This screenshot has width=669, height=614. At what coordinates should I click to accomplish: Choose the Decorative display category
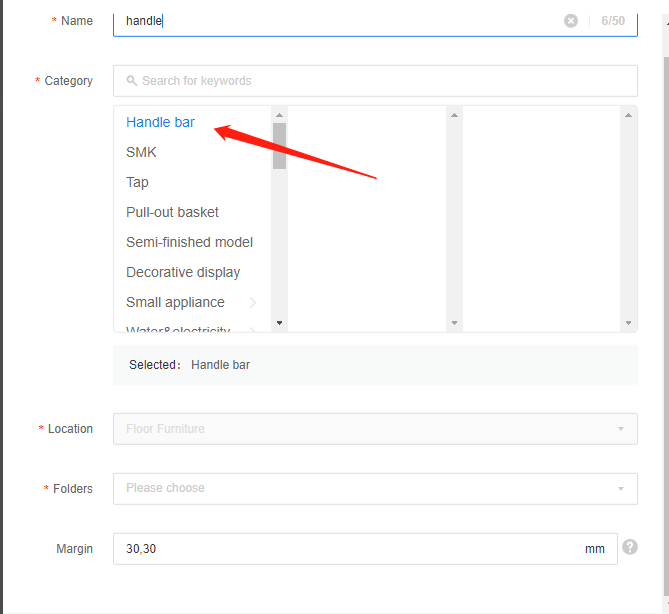click(x=183, y=272)
